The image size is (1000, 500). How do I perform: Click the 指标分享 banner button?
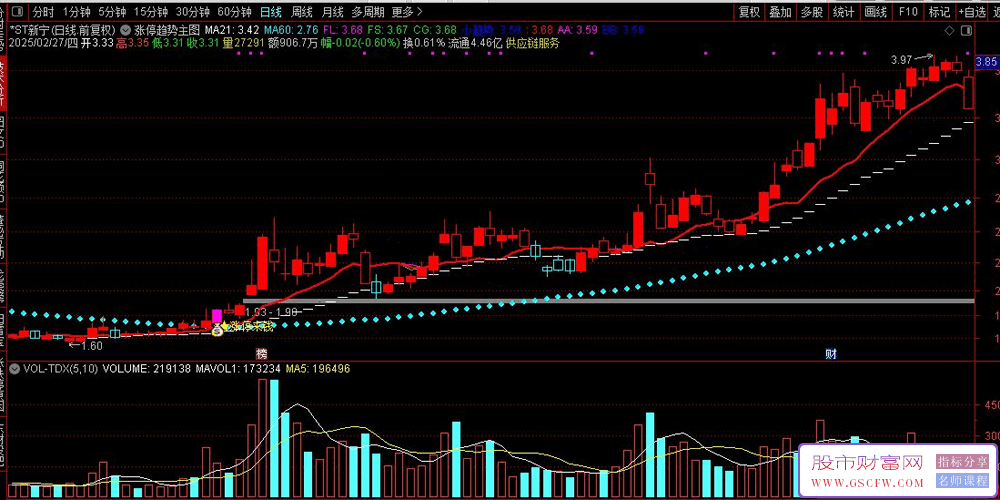point(961,460)
